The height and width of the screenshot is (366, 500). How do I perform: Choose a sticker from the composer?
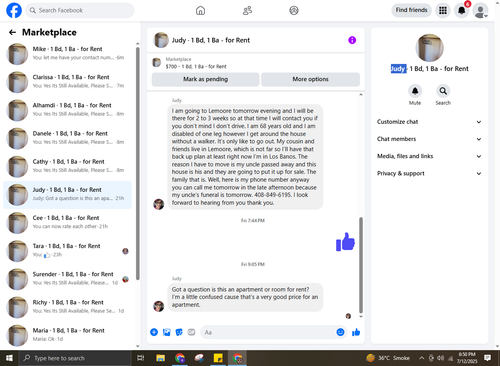(179, 332)
